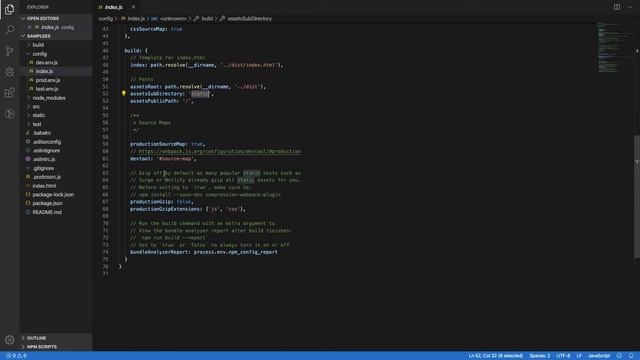Viewport: 640px width, 360px height.
Task: Open the More Actions ellipsis menu
Action: (629, 7)
